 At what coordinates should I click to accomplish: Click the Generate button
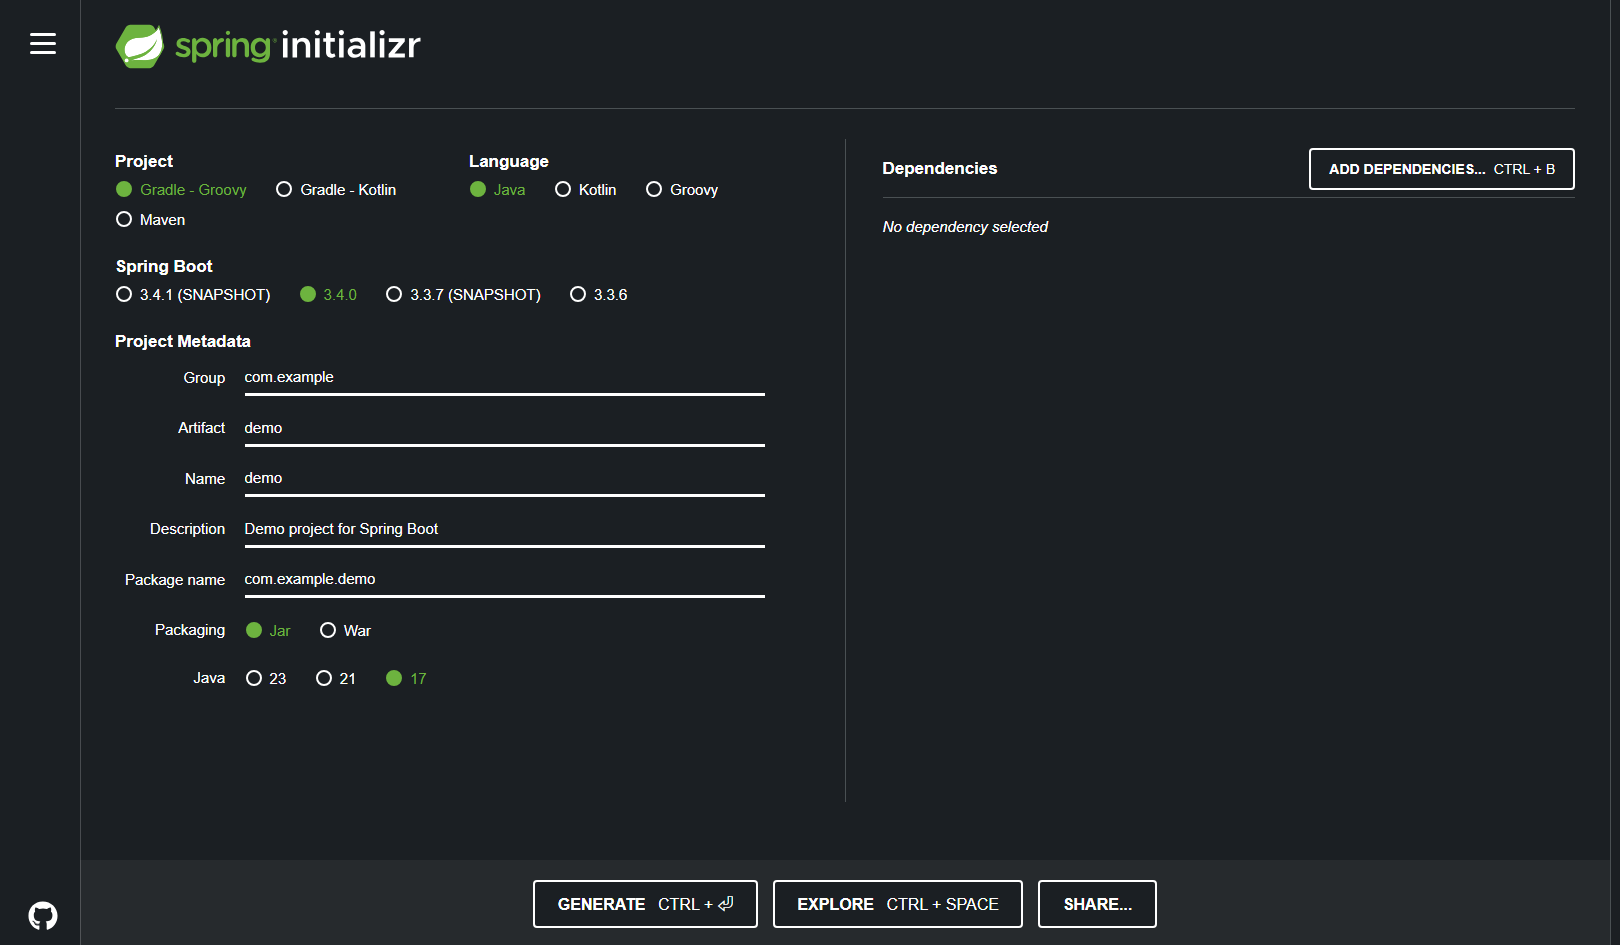(645, 904)
